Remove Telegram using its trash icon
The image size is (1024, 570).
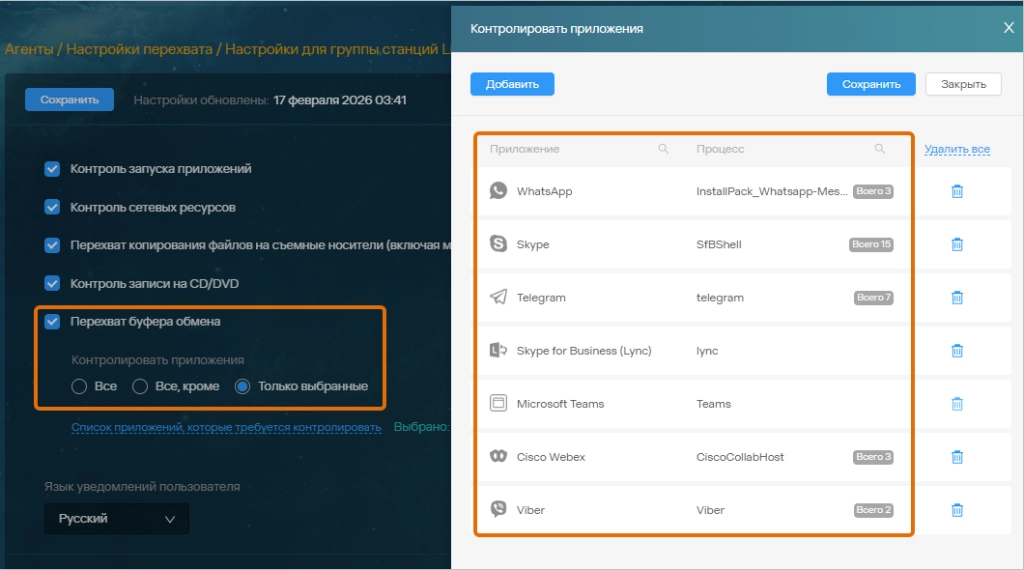957,297
